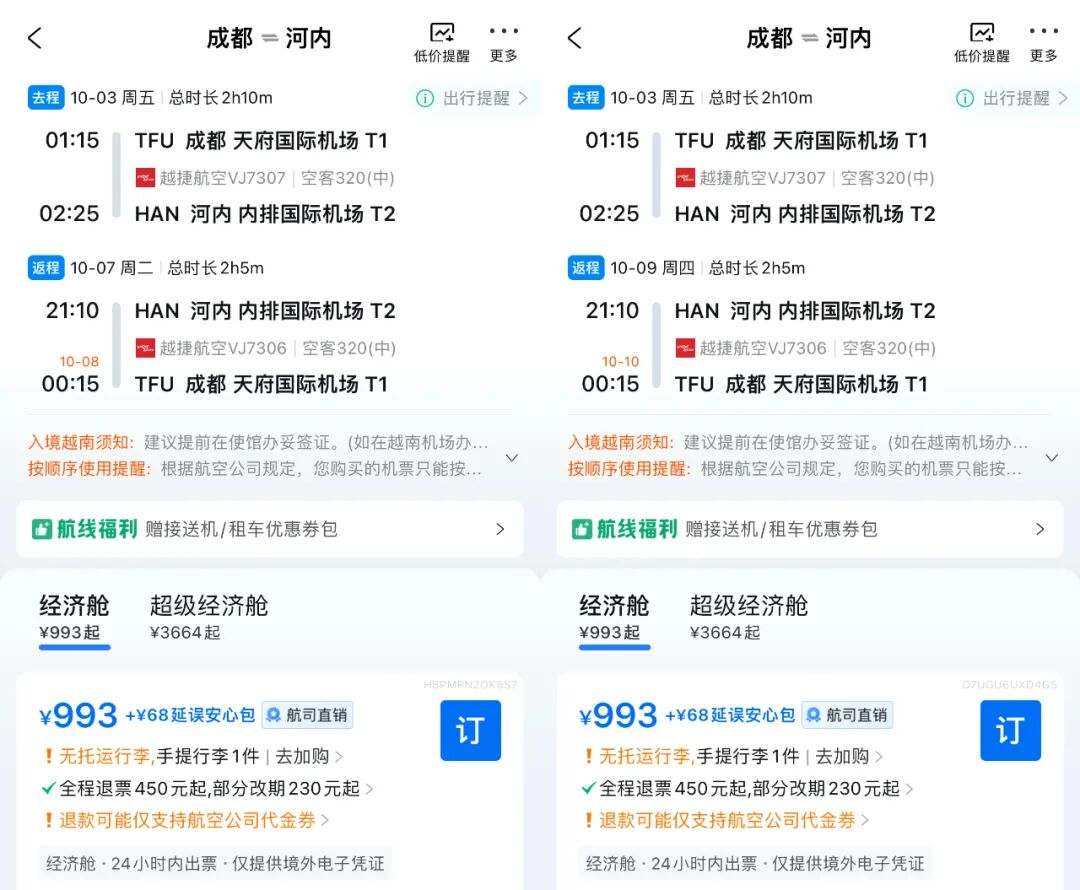Tap the 航线福利 green gift icon
This screenshot has width=1080, height=890.
42,531
